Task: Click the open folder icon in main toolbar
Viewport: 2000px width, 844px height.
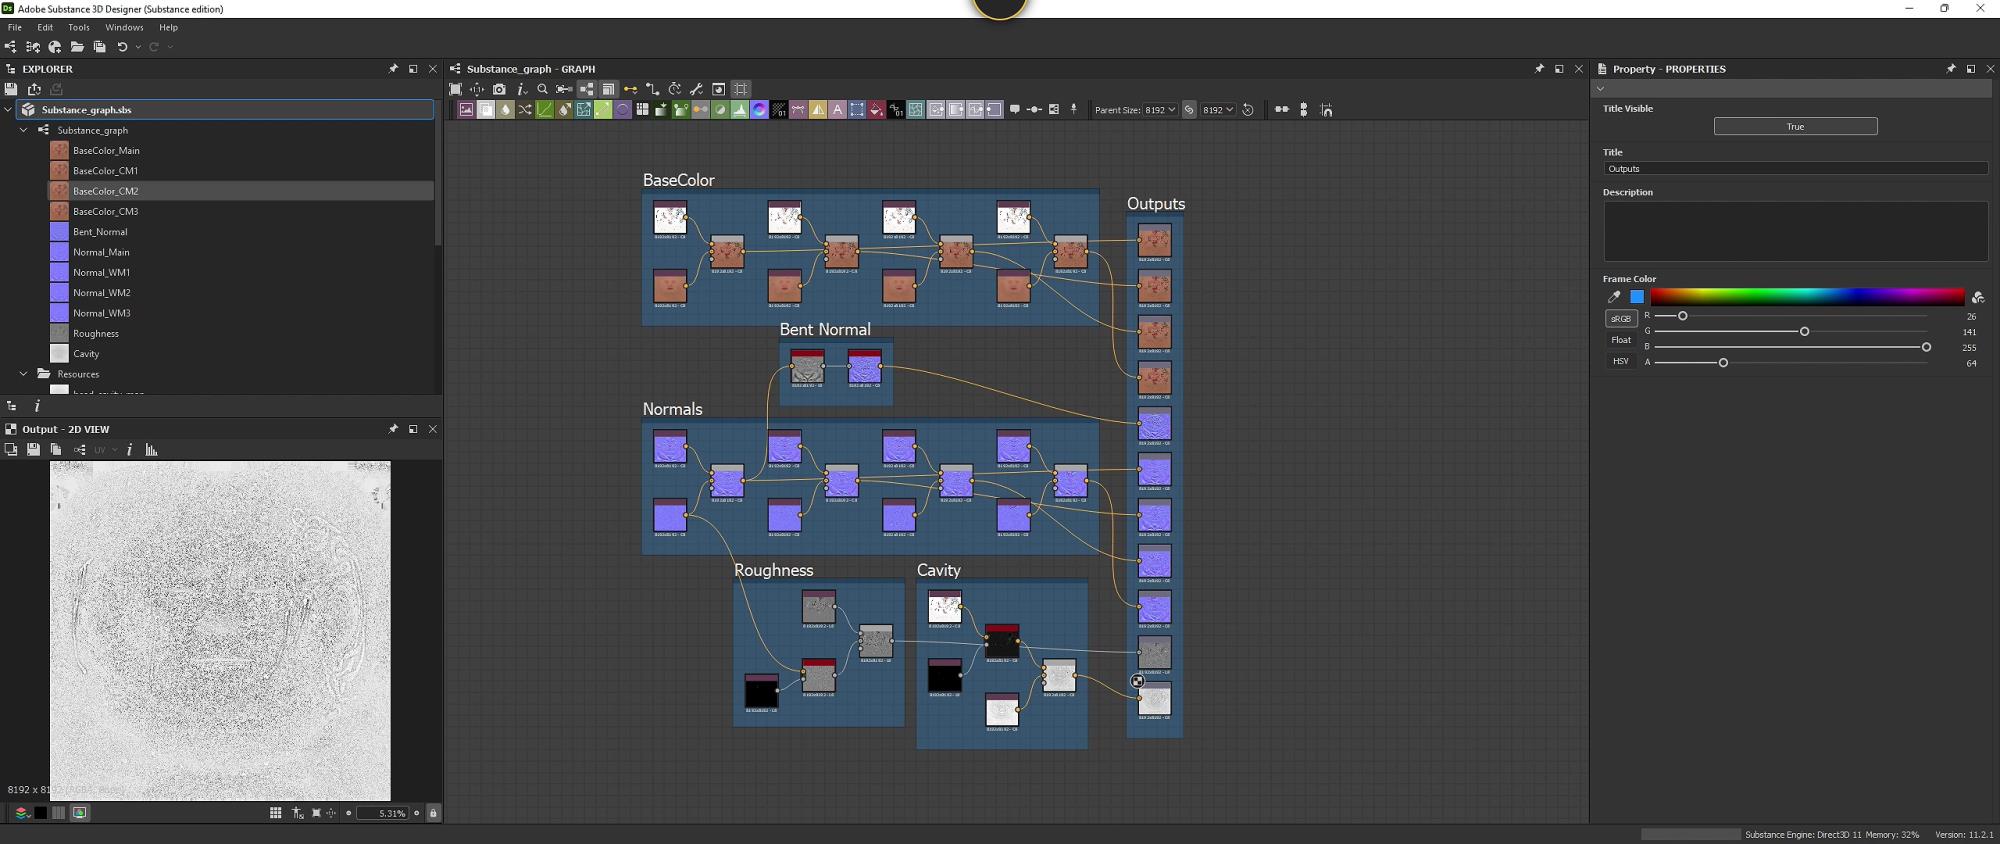Action: click(x=77, y=47)
